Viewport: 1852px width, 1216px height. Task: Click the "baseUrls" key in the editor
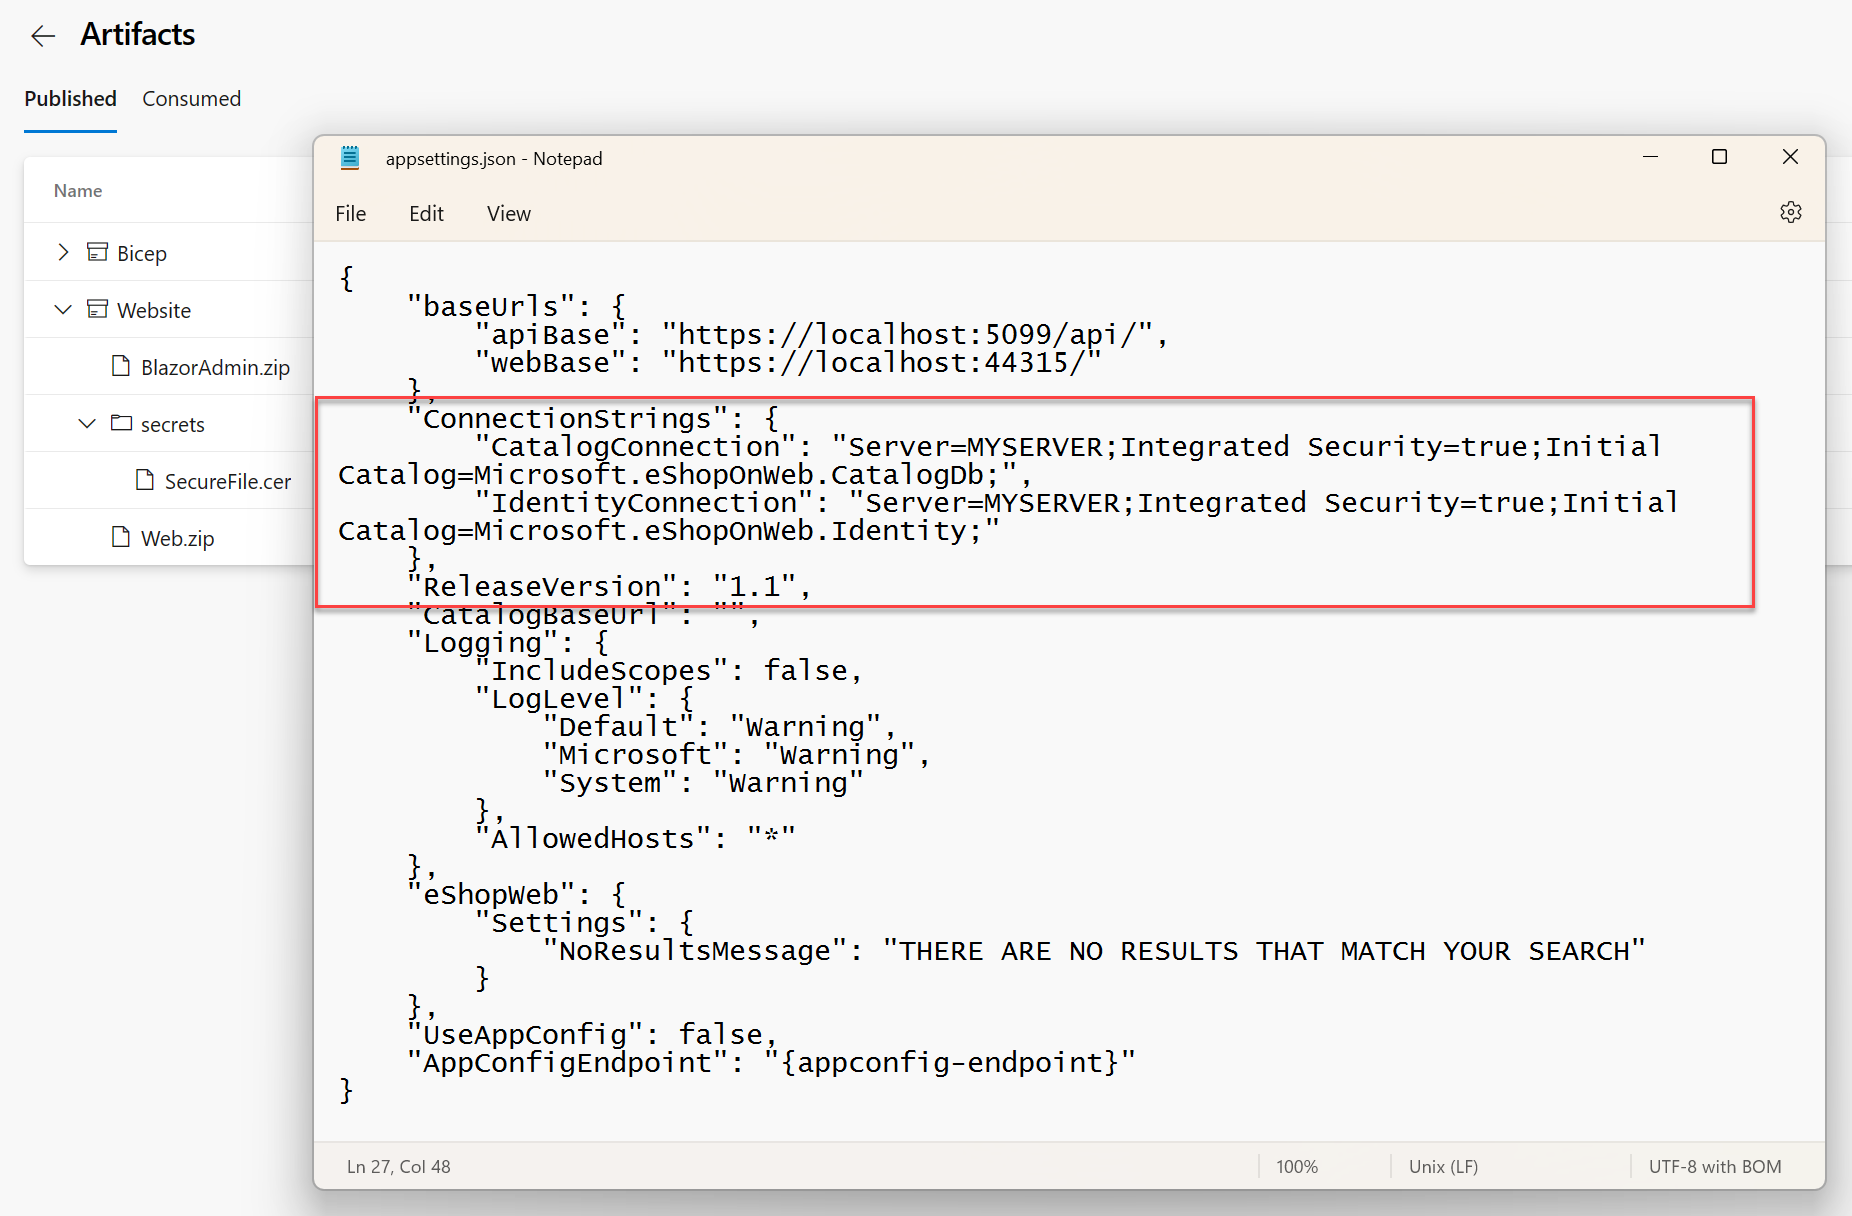[490, 306]
